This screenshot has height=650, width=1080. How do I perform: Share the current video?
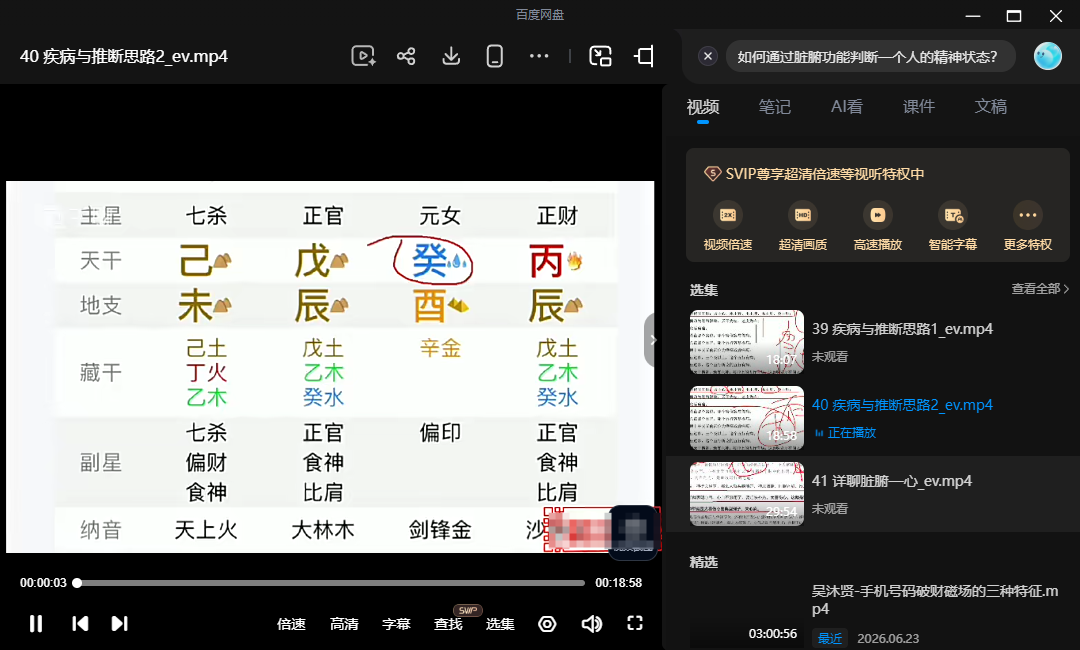coord(406,56)
